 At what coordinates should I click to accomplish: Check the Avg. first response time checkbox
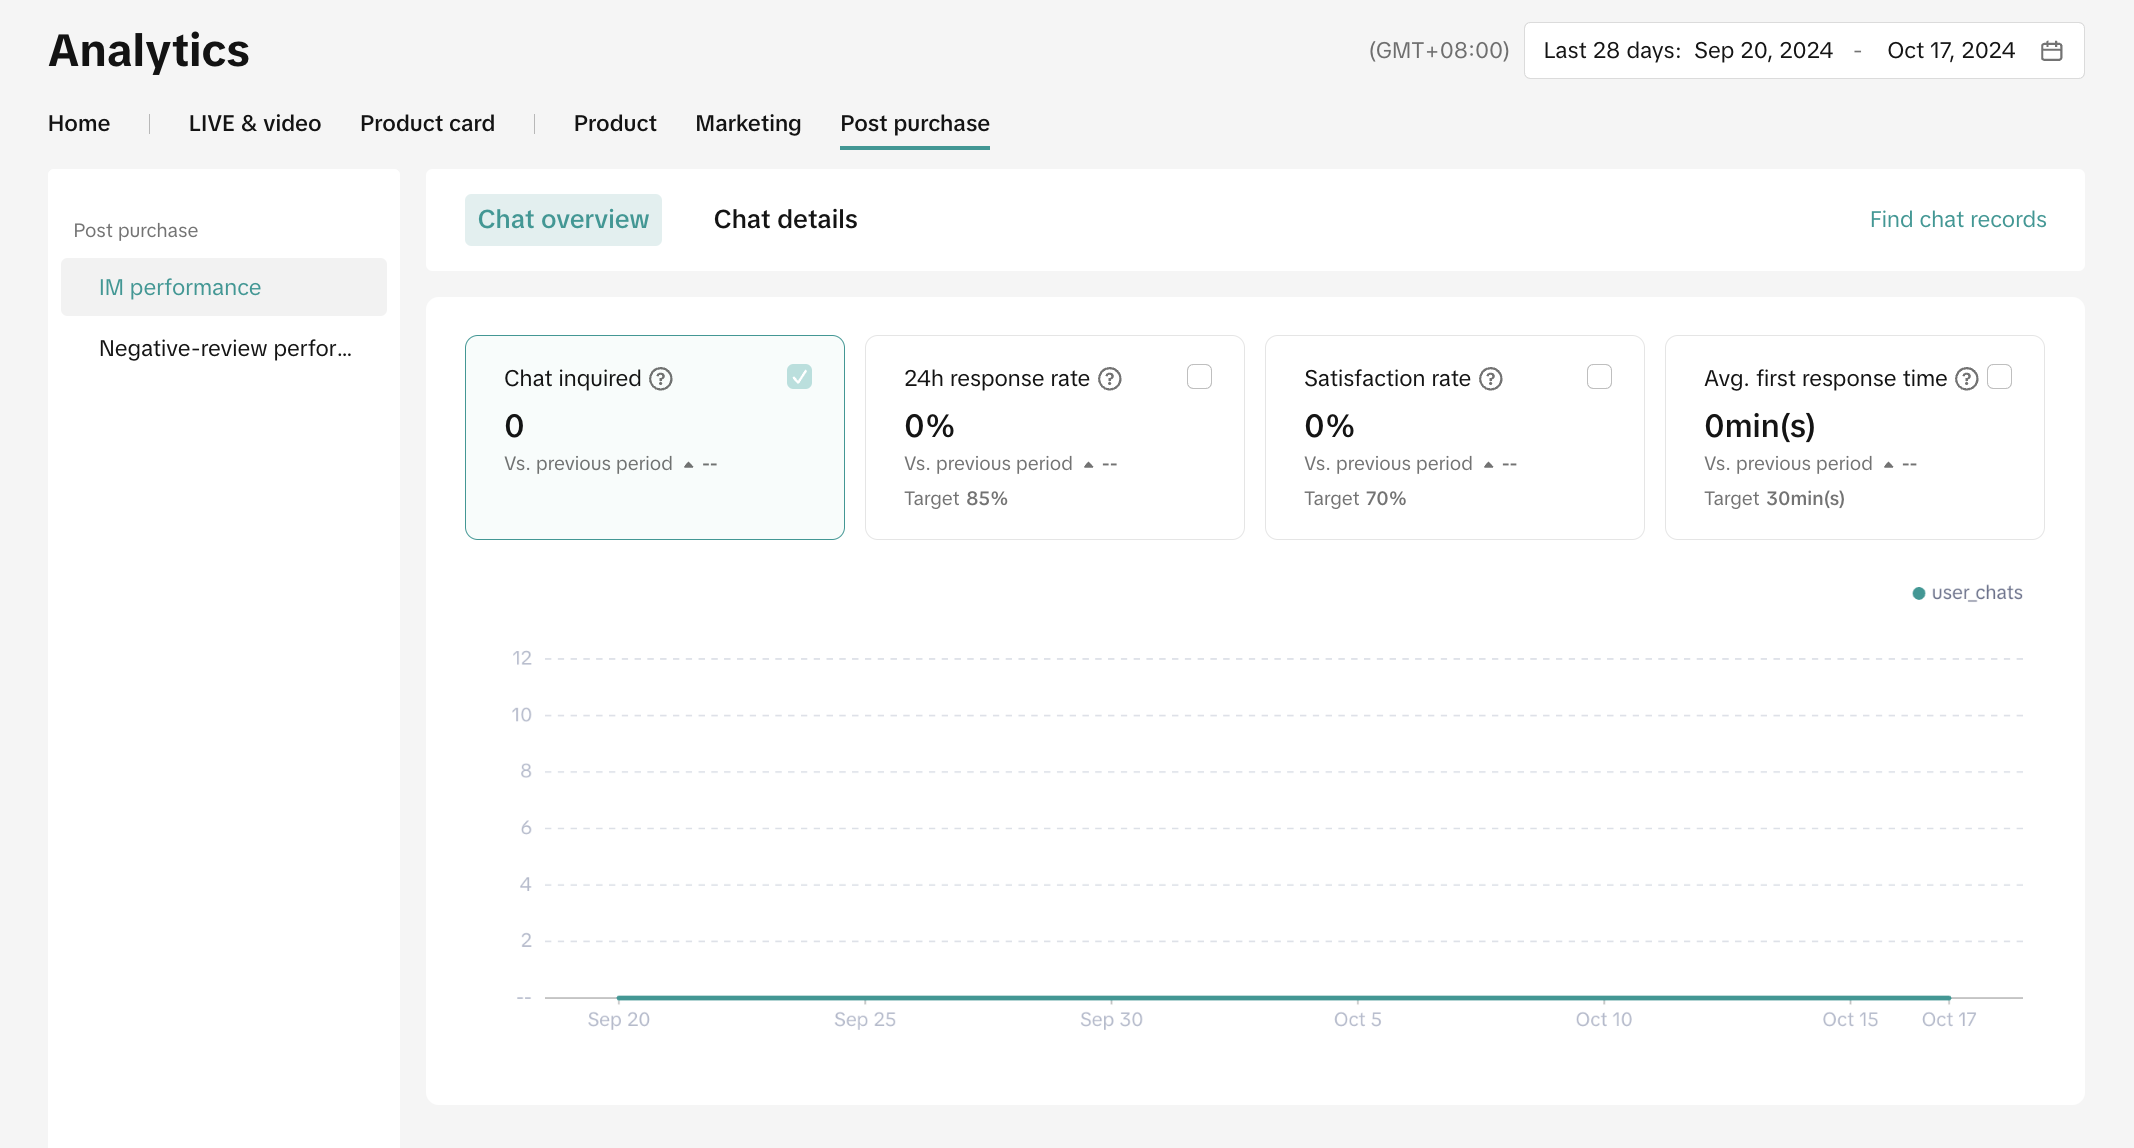pyautogui.click(x=1999, y=377)
